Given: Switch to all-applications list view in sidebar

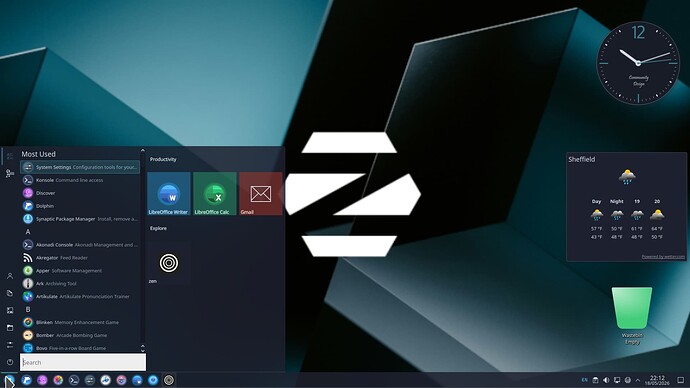Looking at the screenshot, I should coord(10,156).
